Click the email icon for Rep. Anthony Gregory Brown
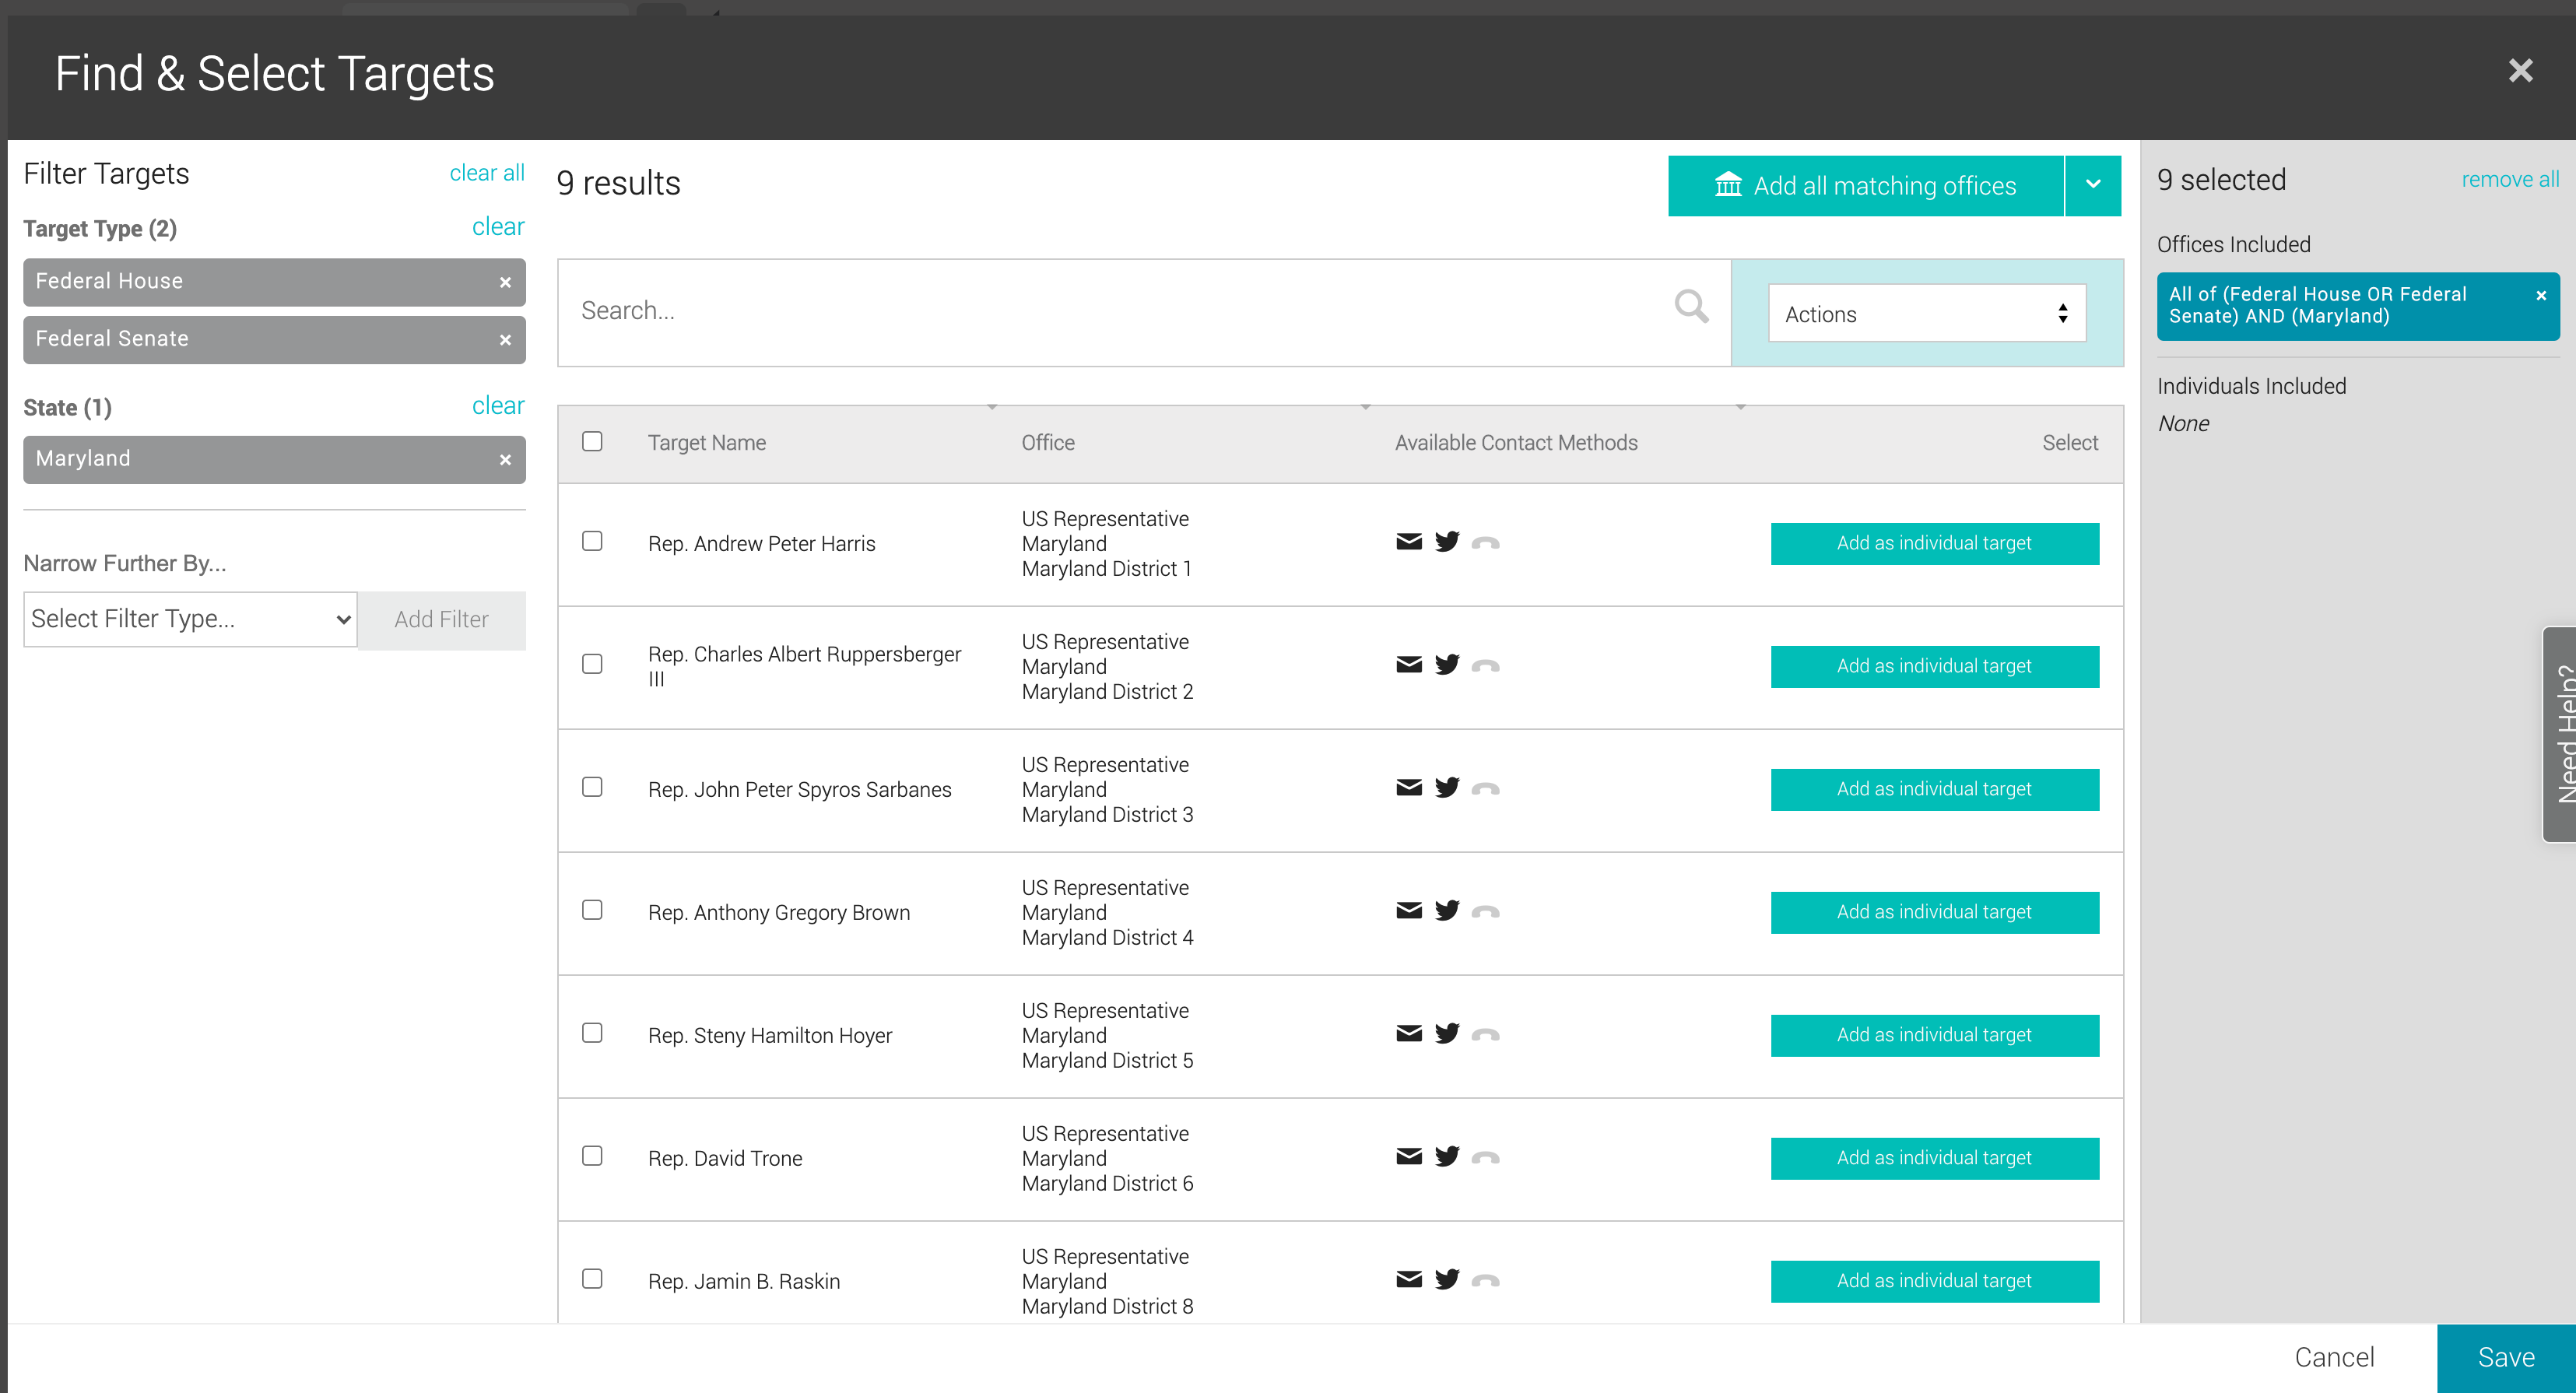This screenshot has width=2576, height=1393. (1409, 911)
